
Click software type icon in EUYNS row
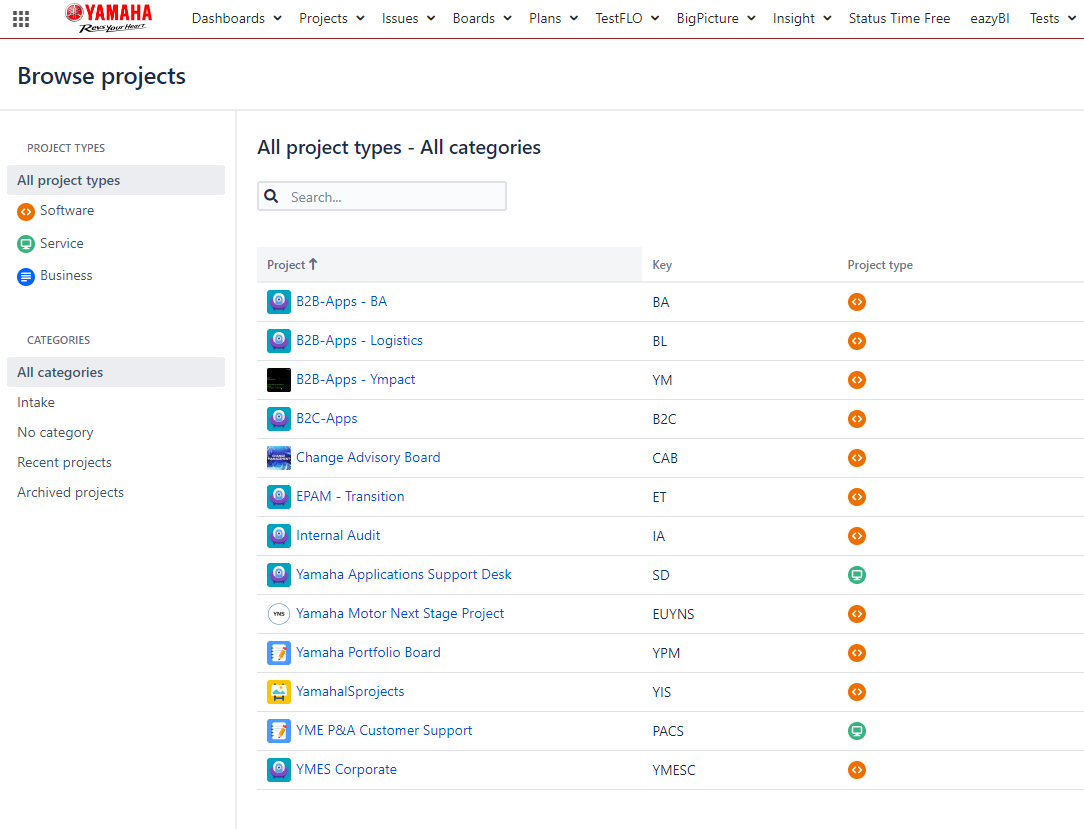coord(857,614)
